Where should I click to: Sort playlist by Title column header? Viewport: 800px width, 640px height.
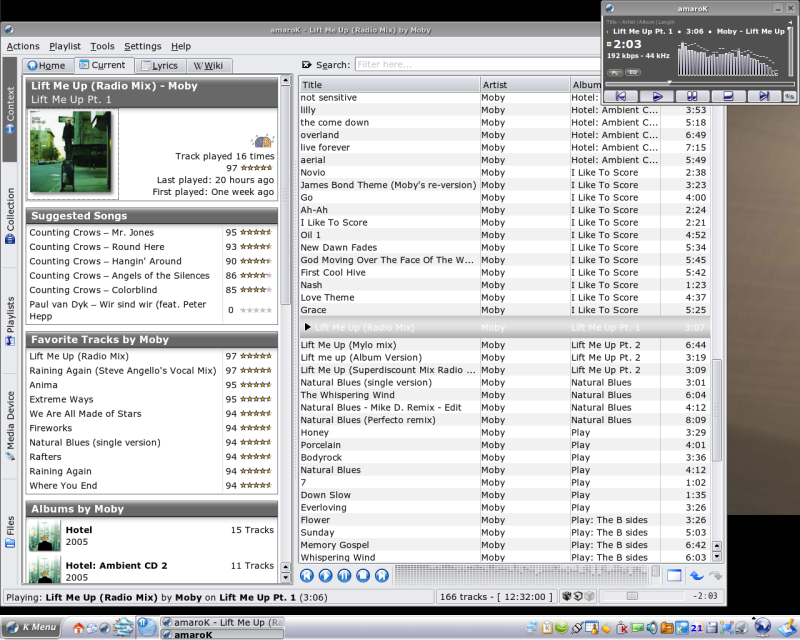(389, 85)
